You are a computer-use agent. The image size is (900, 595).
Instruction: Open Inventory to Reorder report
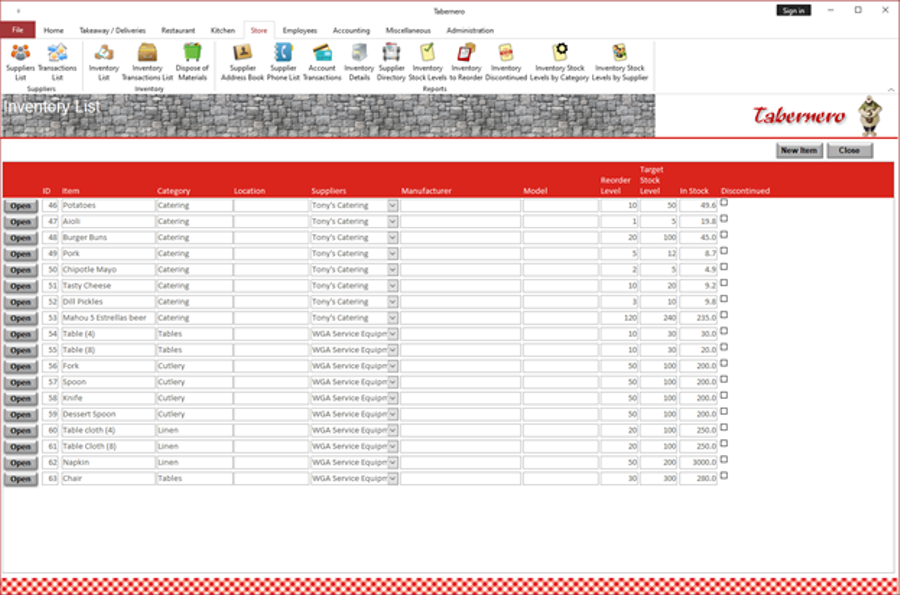(466, 62)
